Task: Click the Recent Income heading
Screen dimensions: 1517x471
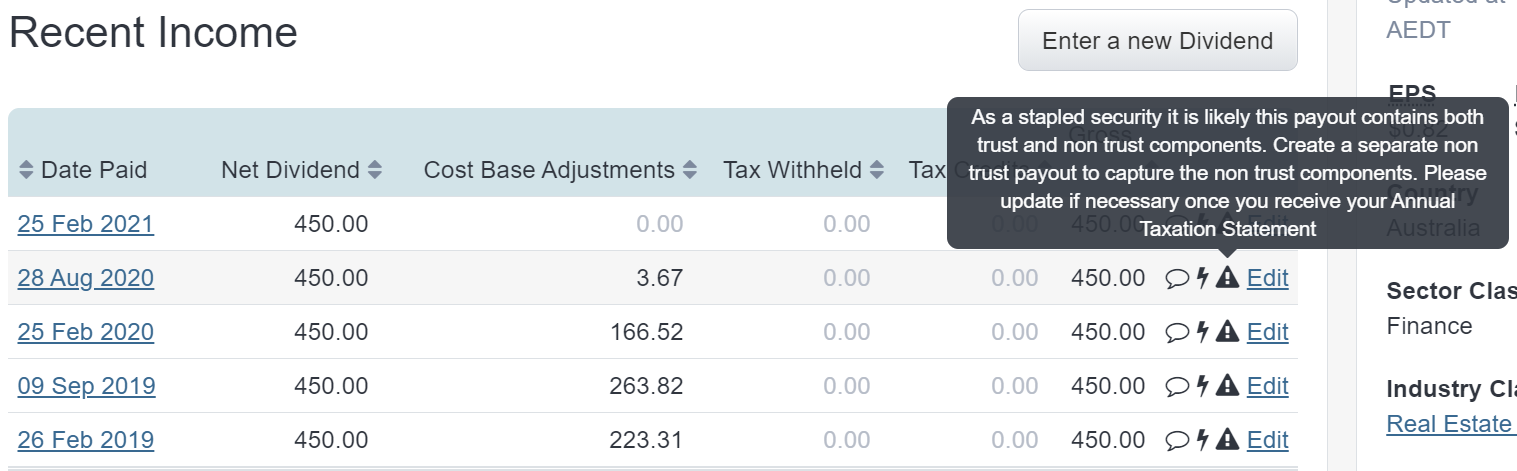Action: pos(153,33)
